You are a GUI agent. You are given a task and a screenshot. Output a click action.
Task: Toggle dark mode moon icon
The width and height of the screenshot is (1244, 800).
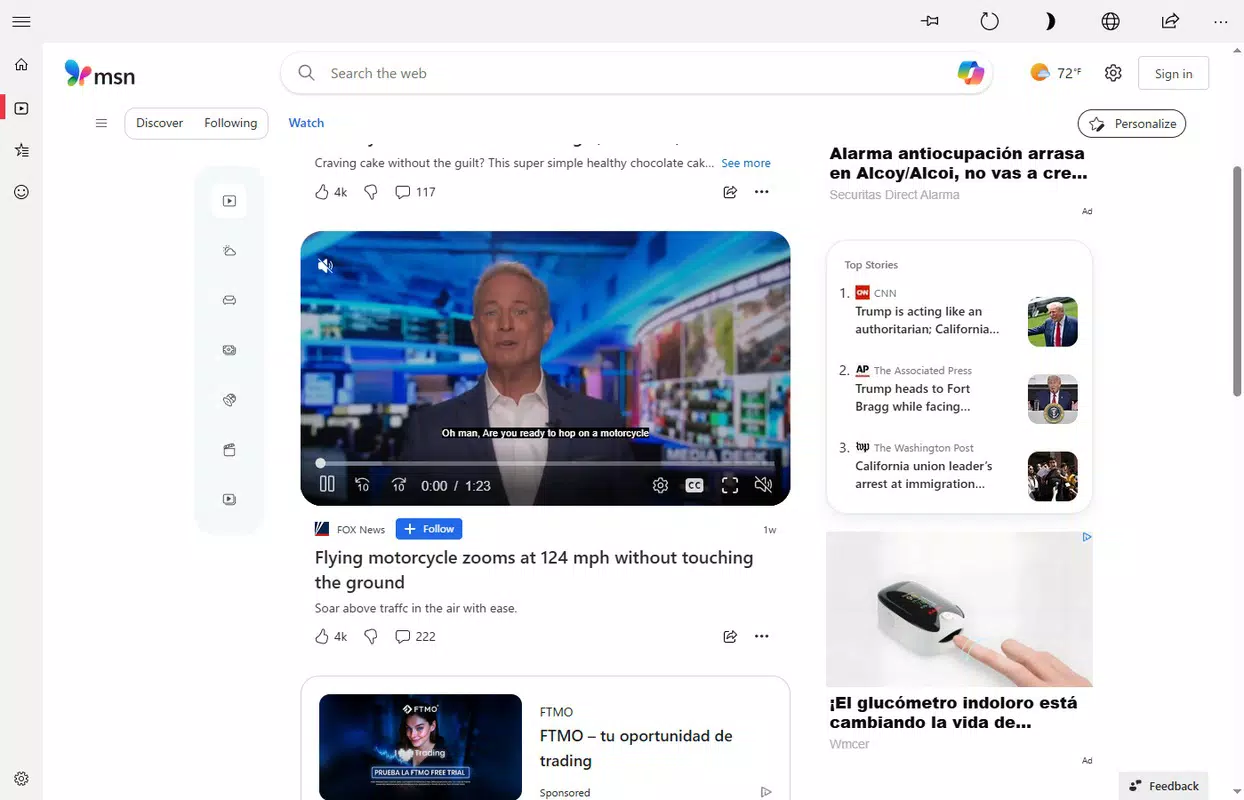[1050, 21]
